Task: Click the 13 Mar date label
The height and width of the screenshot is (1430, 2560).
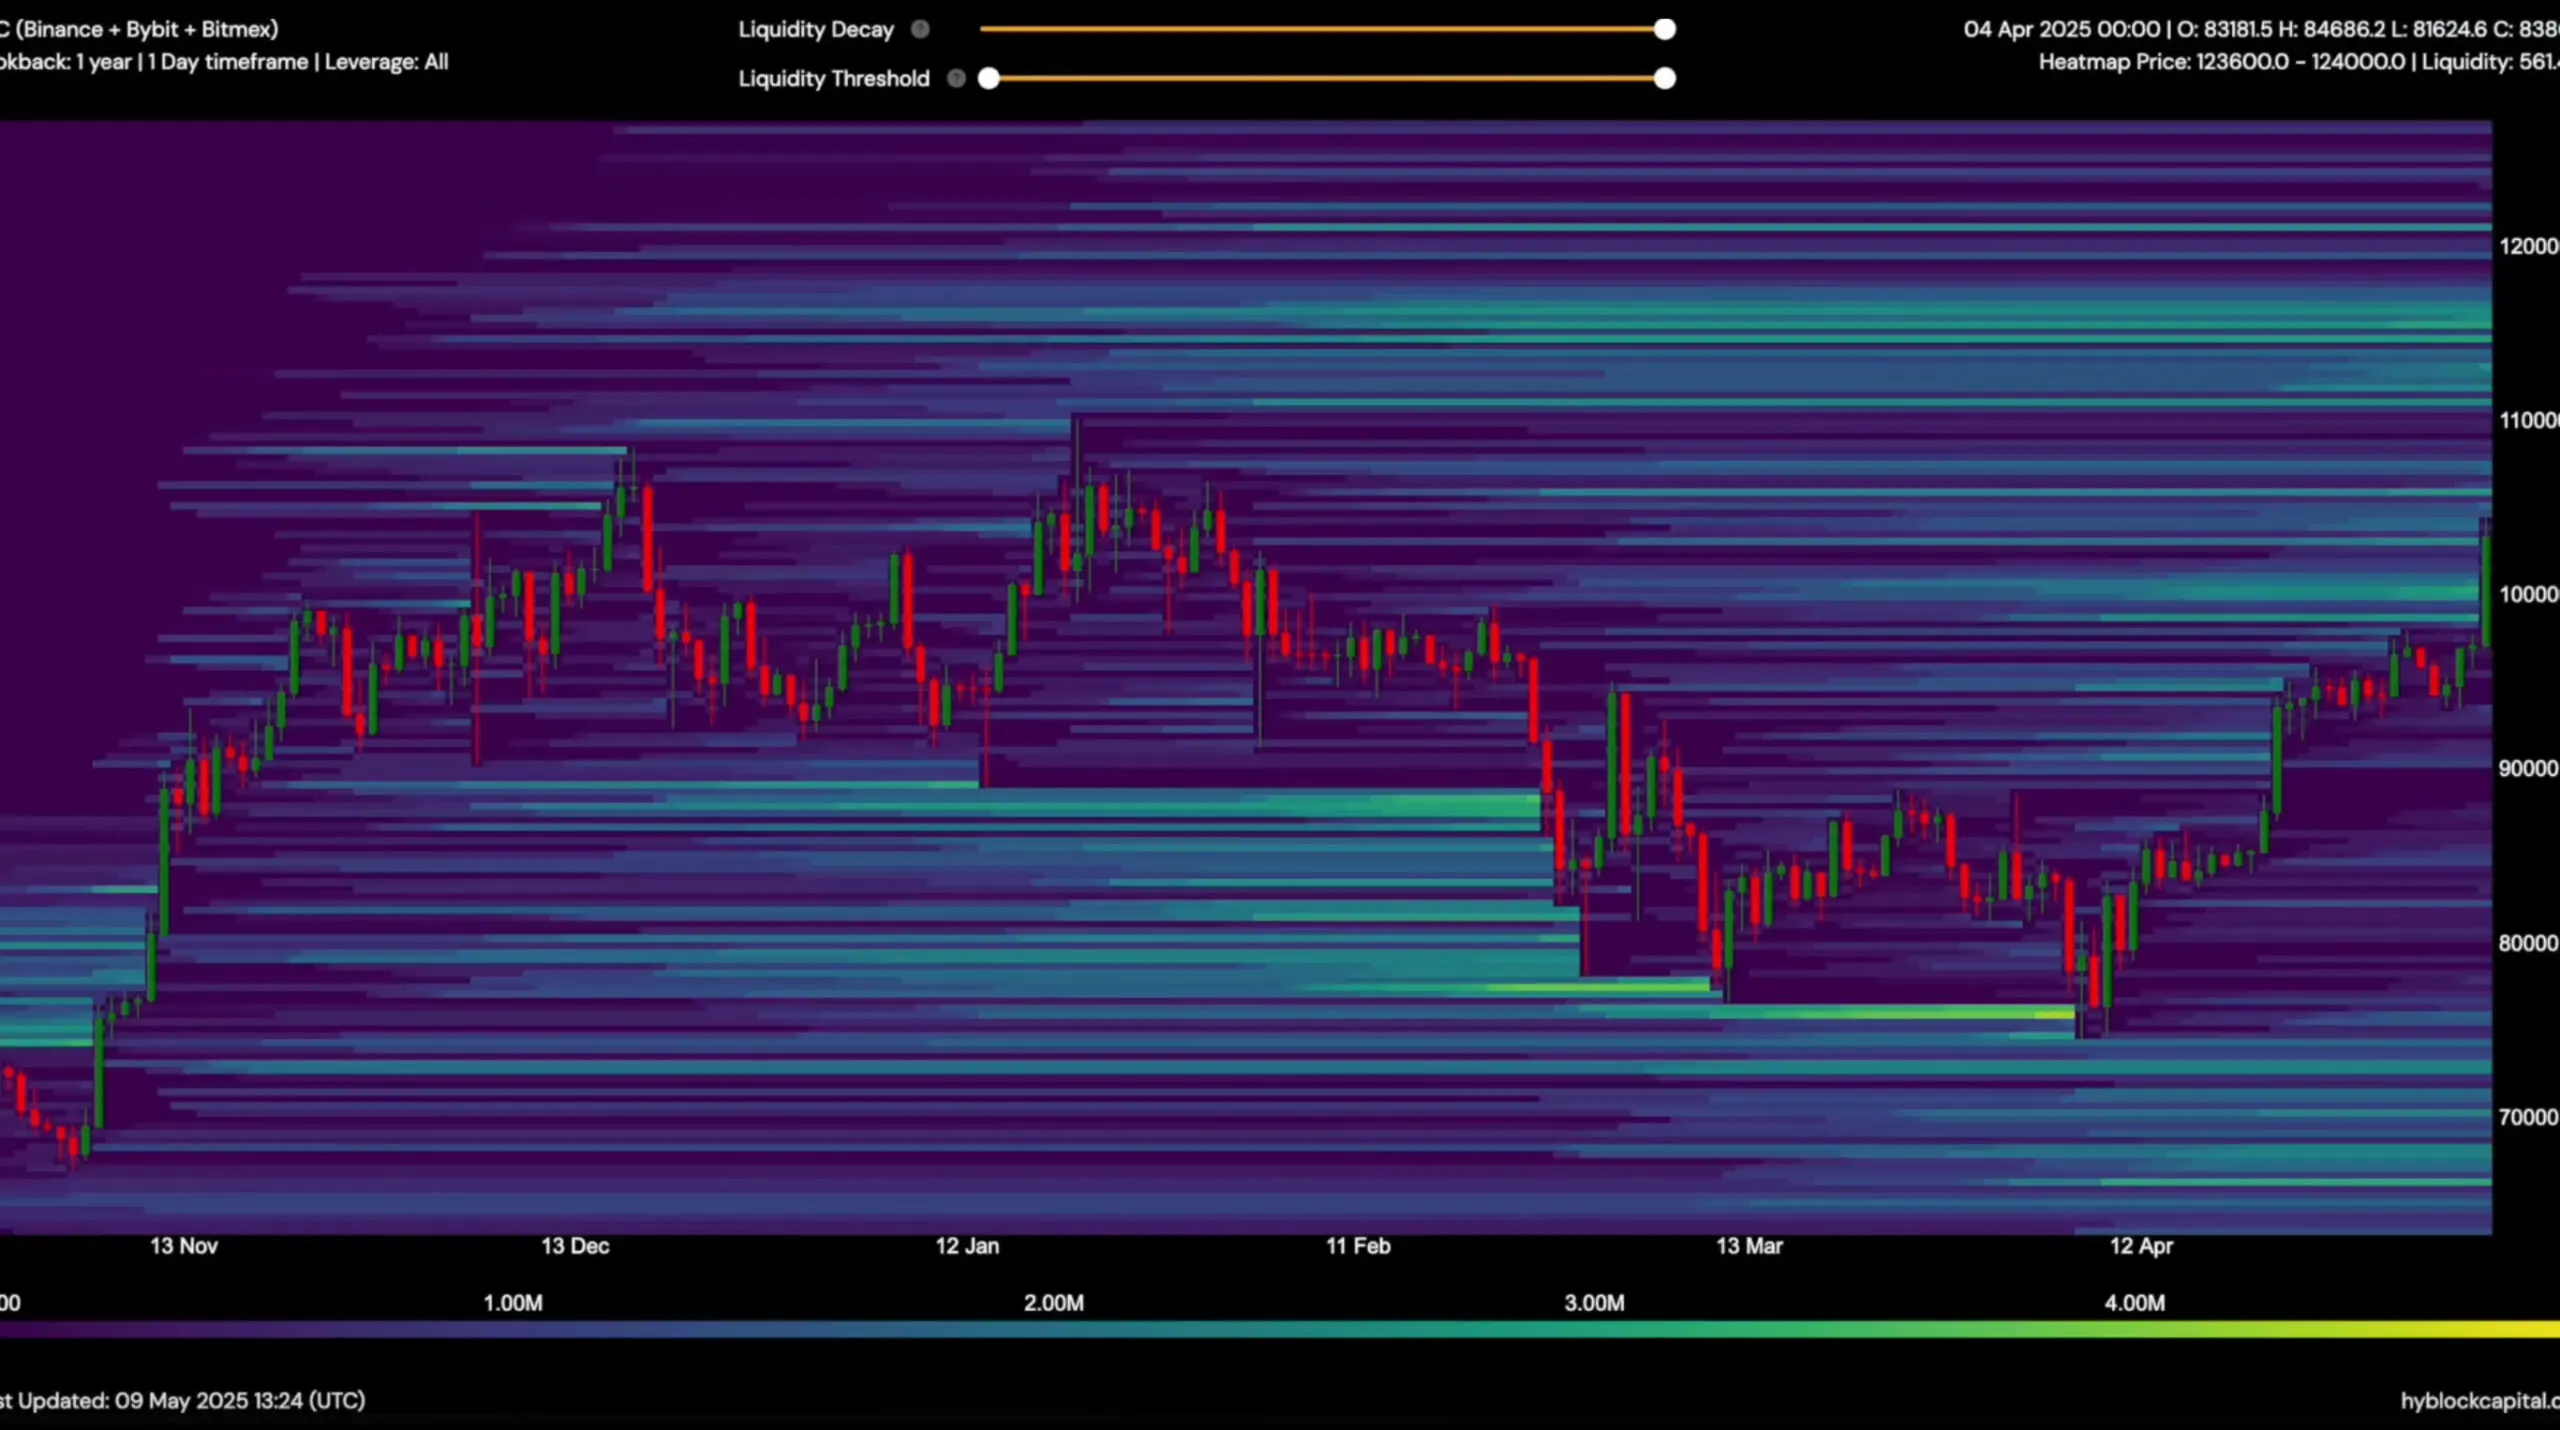Action: pos(1749,1246)
